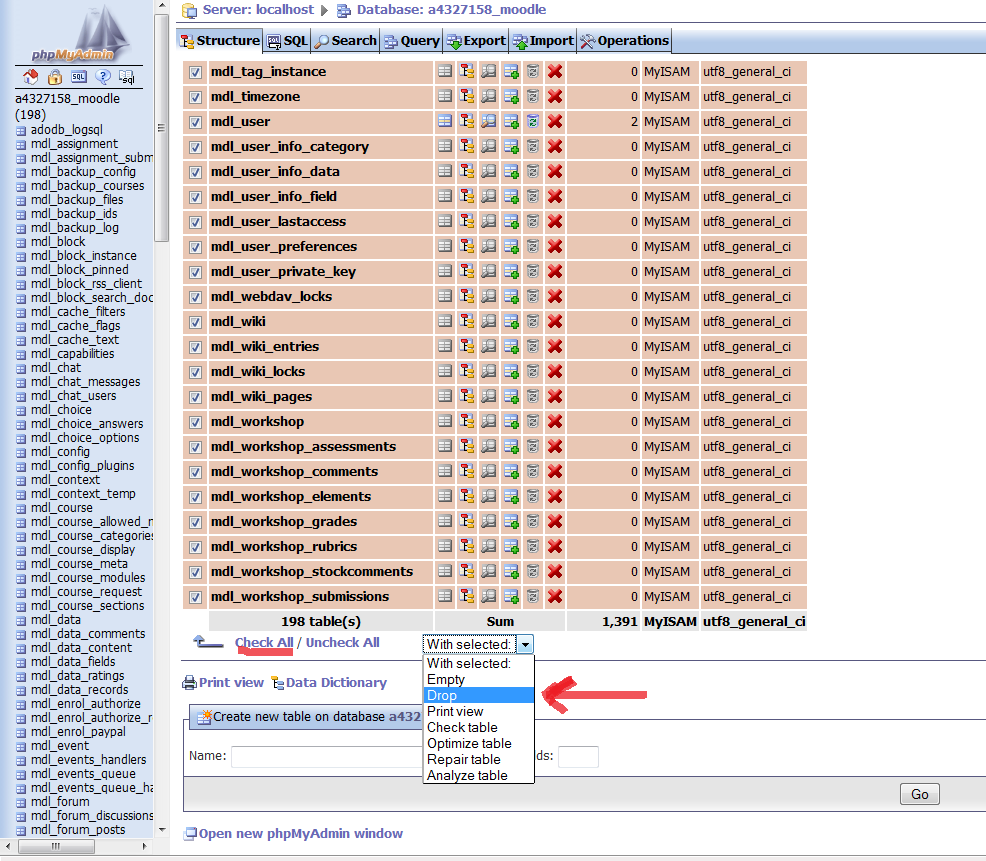Click Insert icon for mdl_user_lastaccess row

pos(511,221)
